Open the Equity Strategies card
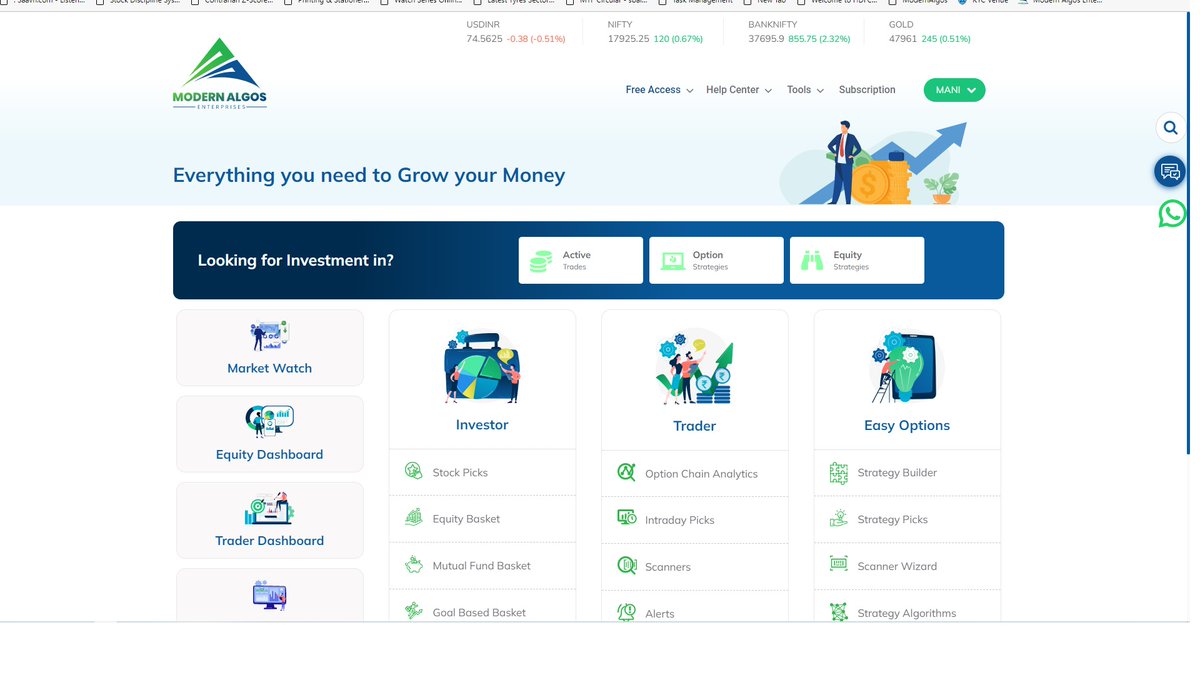Viewport: 1200px width, 675px height. [857, 260]
